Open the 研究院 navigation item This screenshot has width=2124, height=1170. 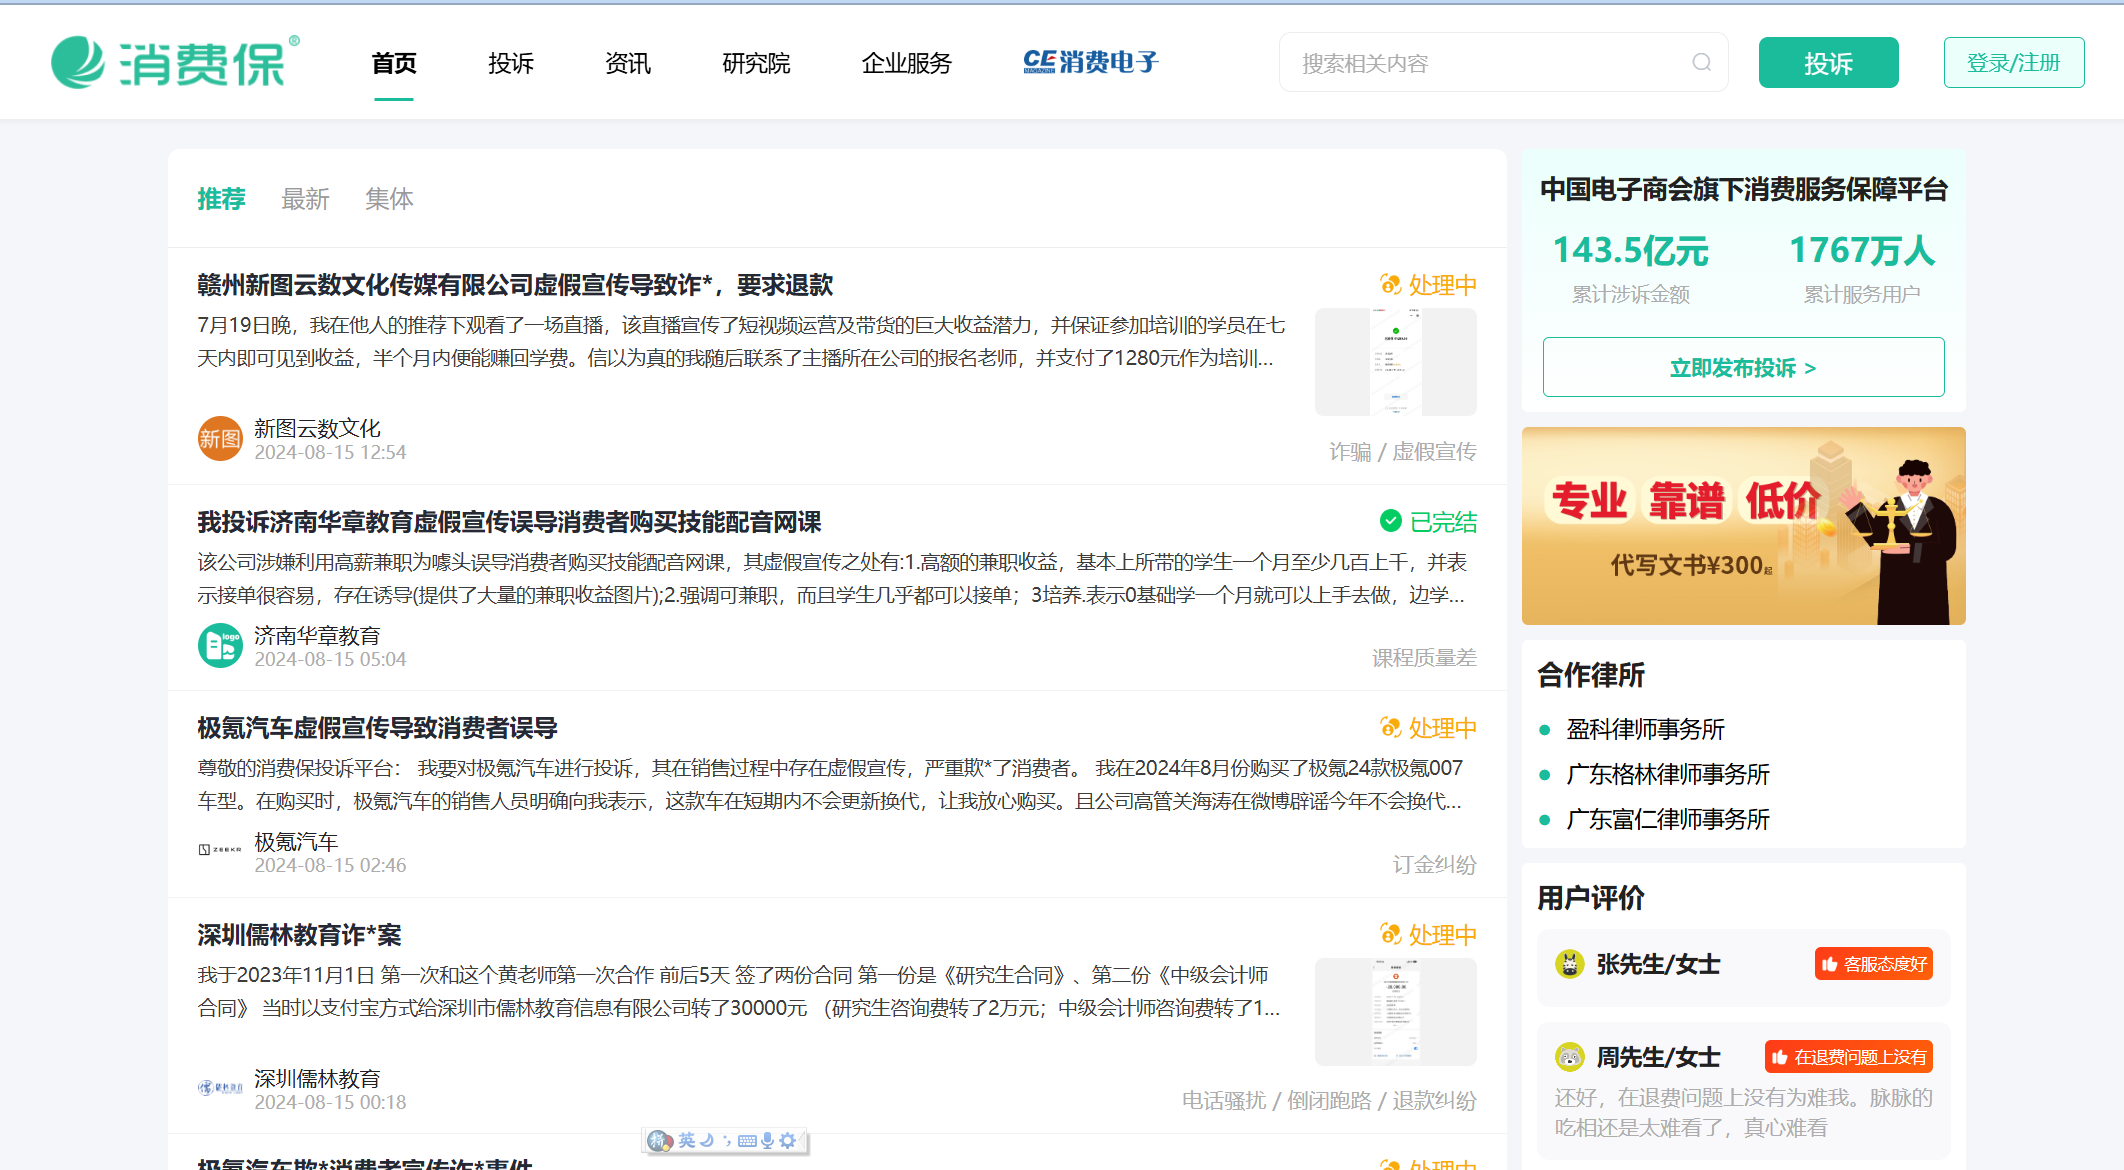pyautogui.click(x=756, y=63)
